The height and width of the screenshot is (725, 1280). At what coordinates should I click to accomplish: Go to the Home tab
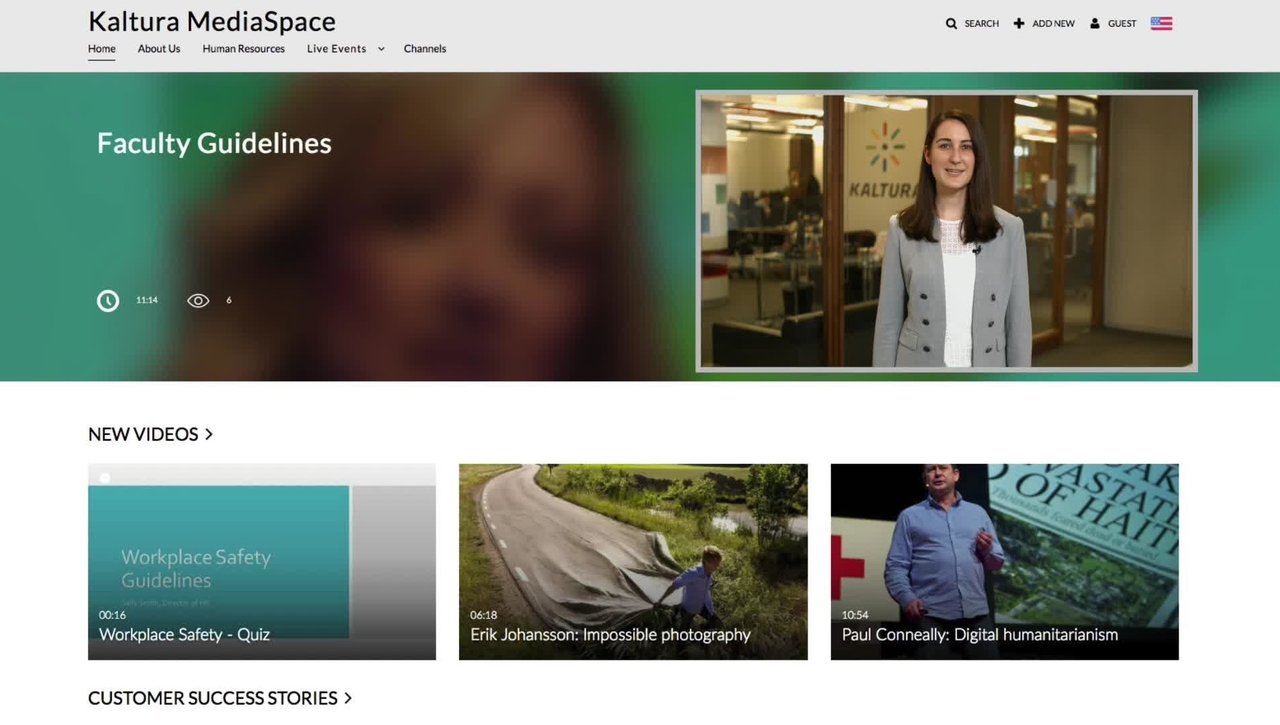coord(102,49)
